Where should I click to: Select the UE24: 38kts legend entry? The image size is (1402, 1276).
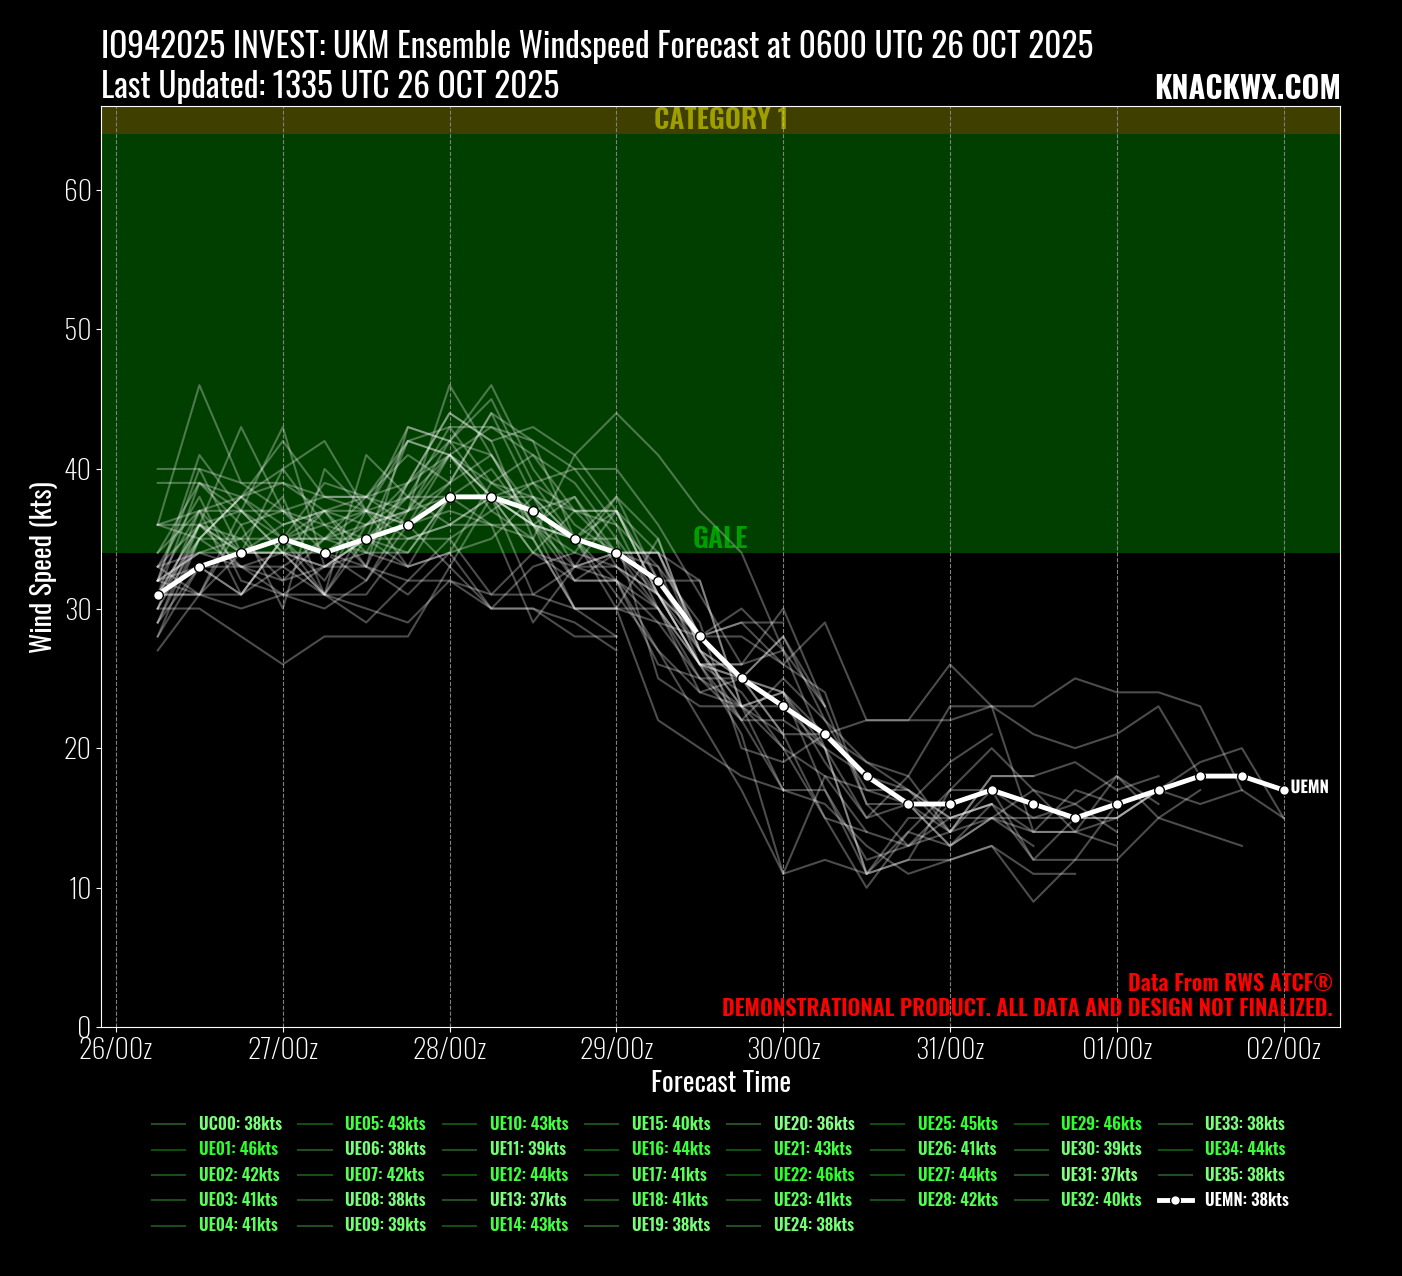coord(813,1225)
